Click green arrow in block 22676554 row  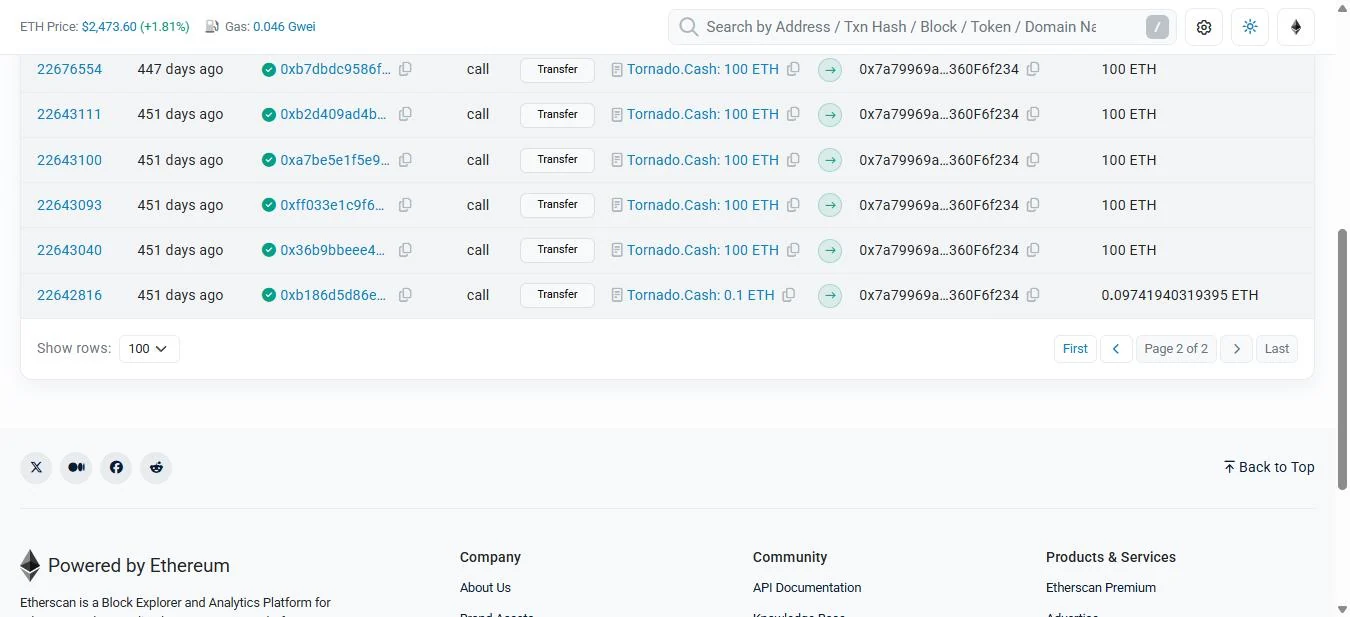(830, 70)
